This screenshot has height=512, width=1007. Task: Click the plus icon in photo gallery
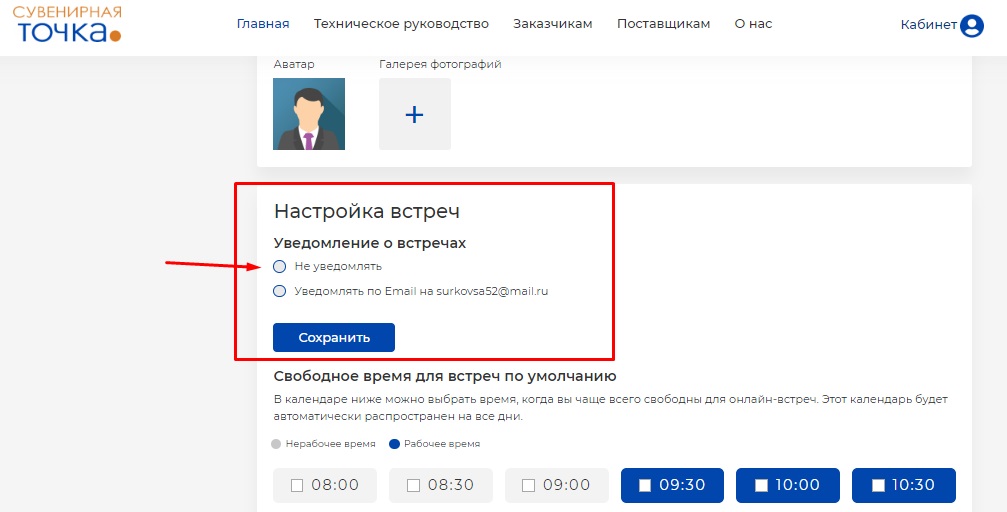coord(414,114)
